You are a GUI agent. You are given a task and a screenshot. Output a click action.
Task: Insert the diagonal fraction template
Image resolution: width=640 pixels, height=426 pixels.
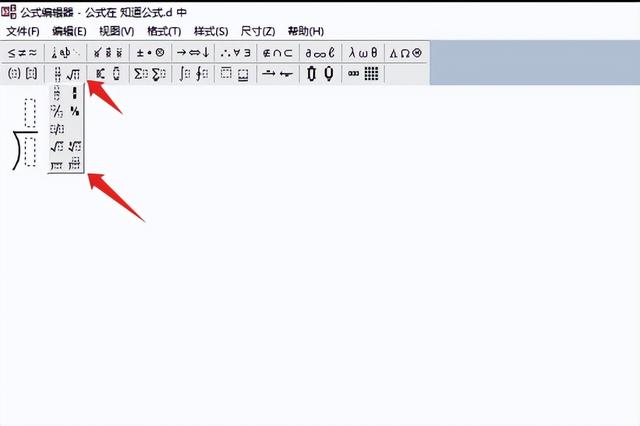57,111
